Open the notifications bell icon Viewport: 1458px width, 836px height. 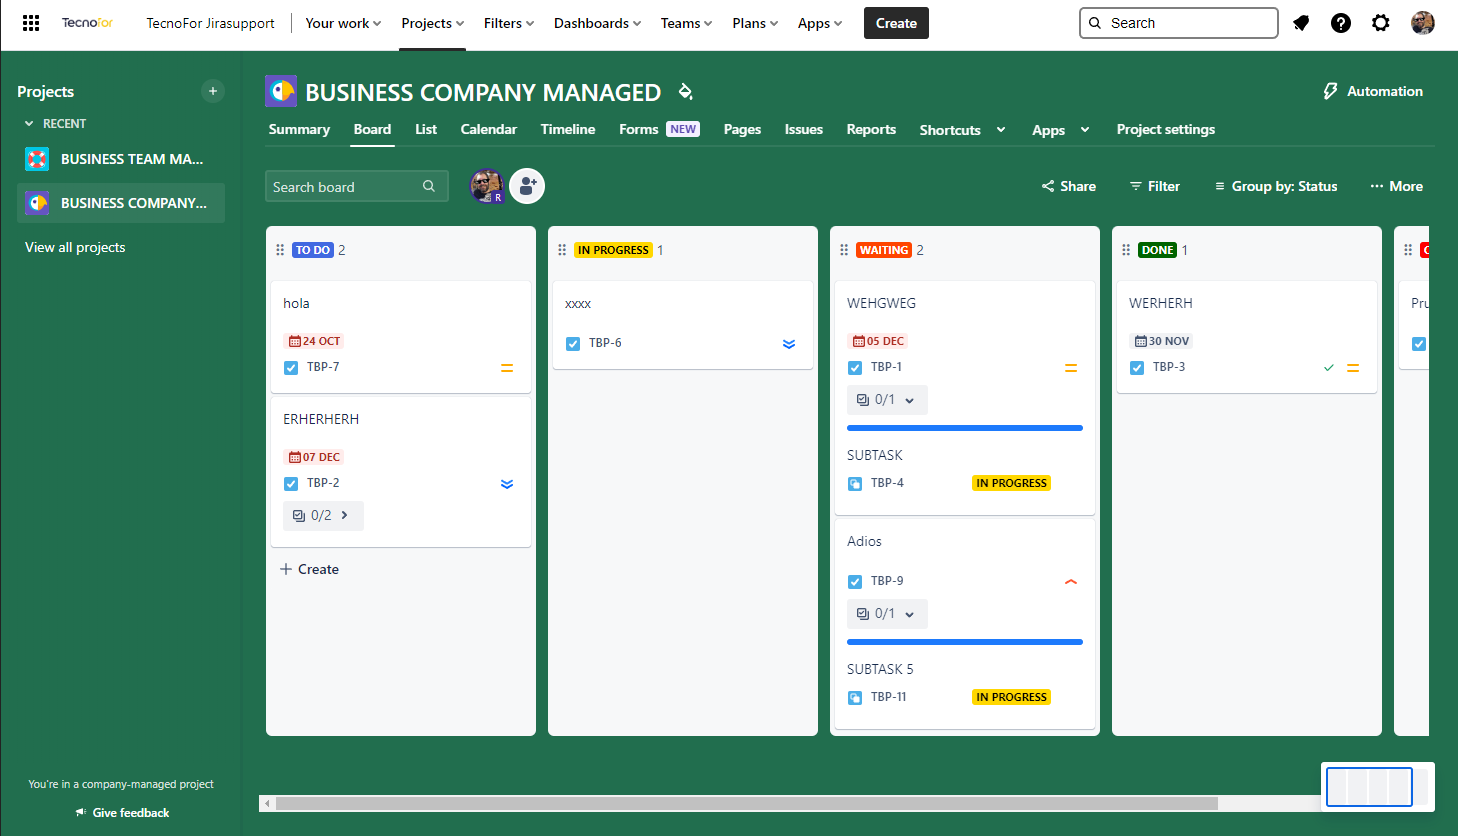[1301, 23]
